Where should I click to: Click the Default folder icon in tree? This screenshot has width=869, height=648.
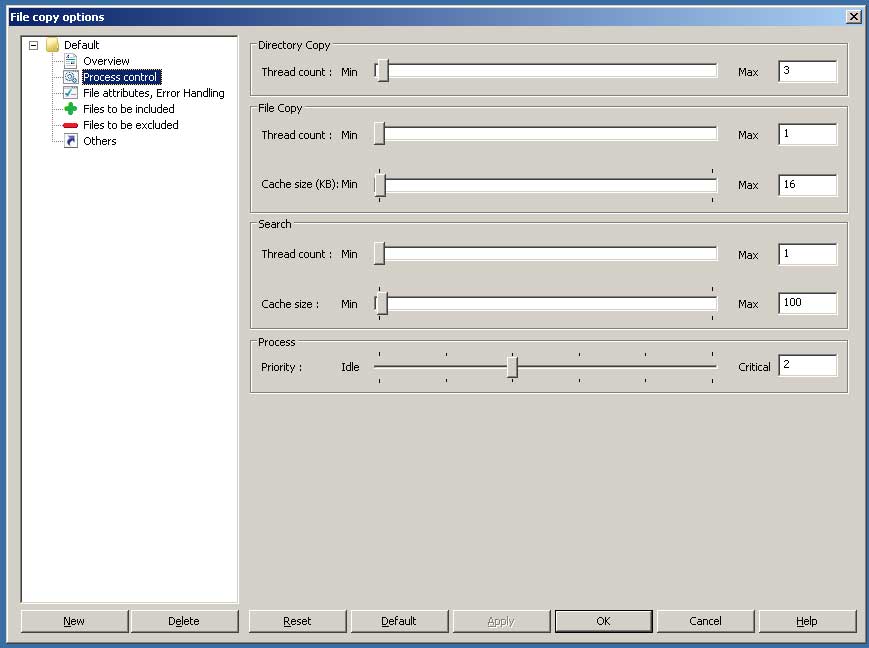(x=52, y=45)
